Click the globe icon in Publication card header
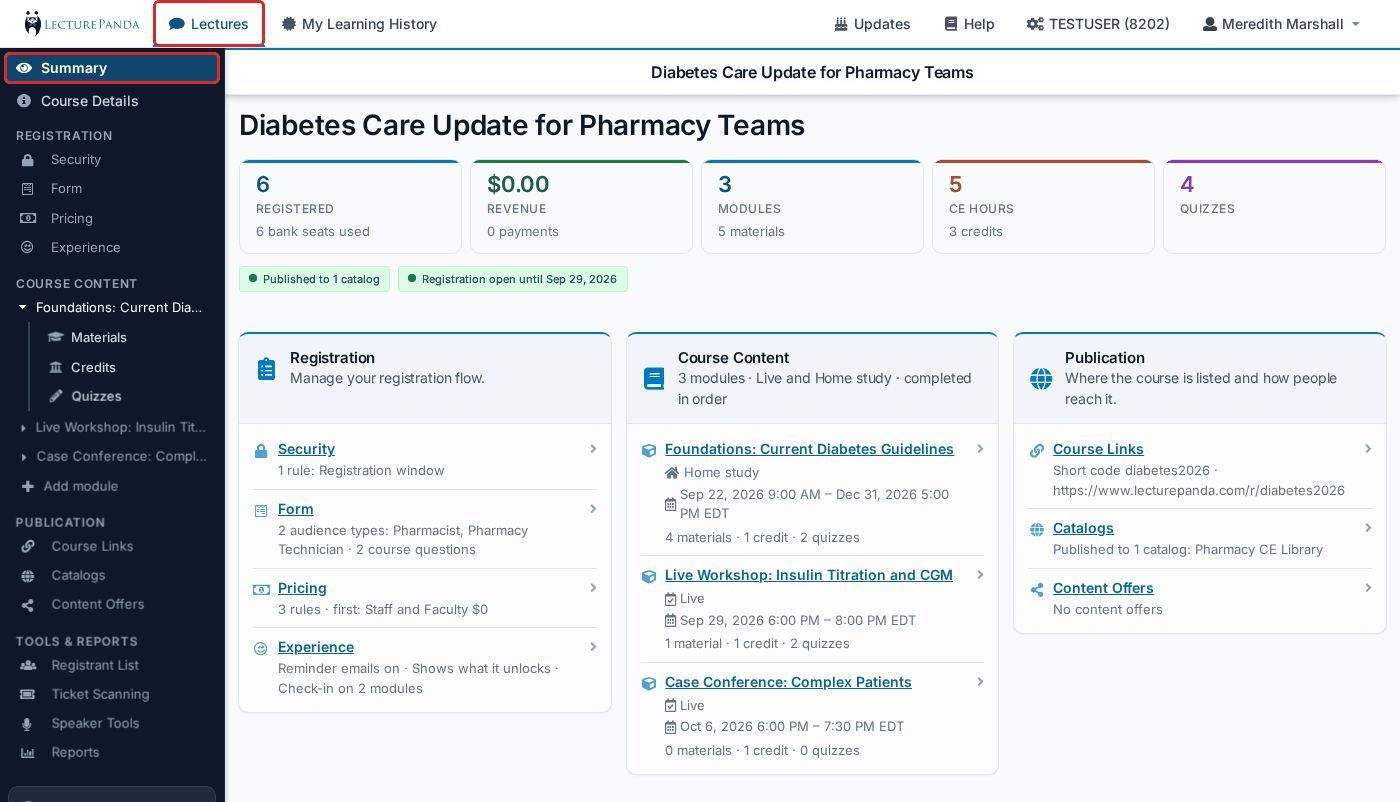 coord(1041,379)
